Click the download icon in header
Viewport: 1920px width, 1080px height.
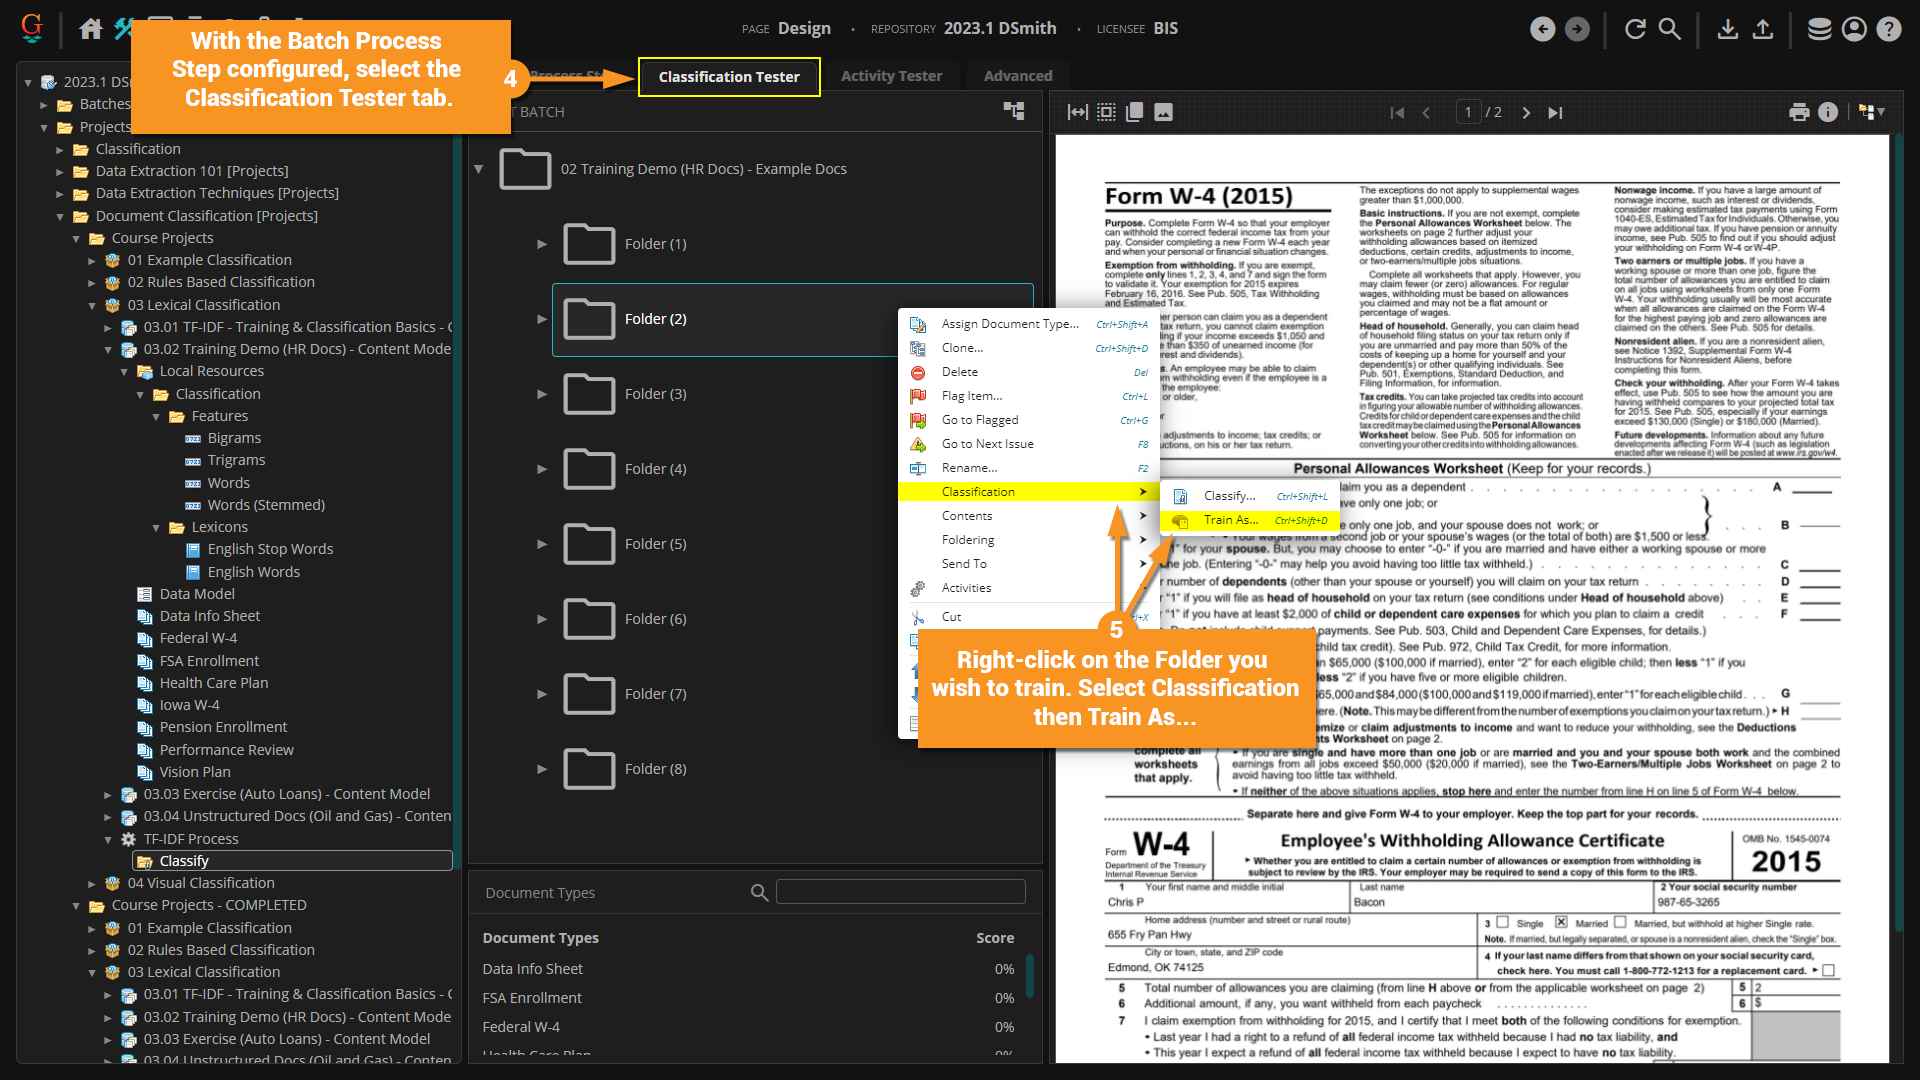[x=1727, y=29]
